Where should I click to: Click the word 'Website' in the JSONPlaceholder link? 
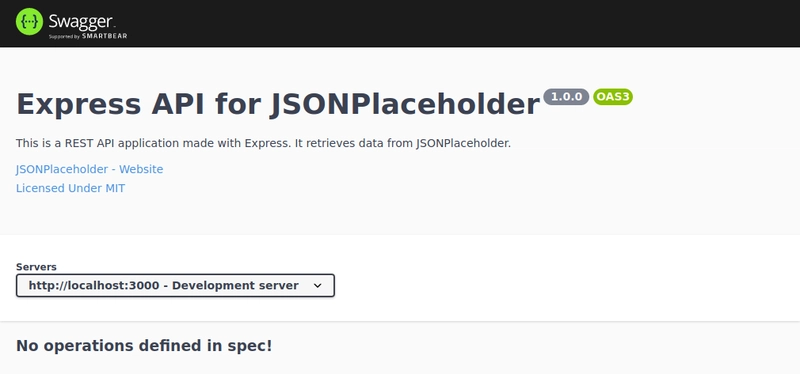coord(141,169)
